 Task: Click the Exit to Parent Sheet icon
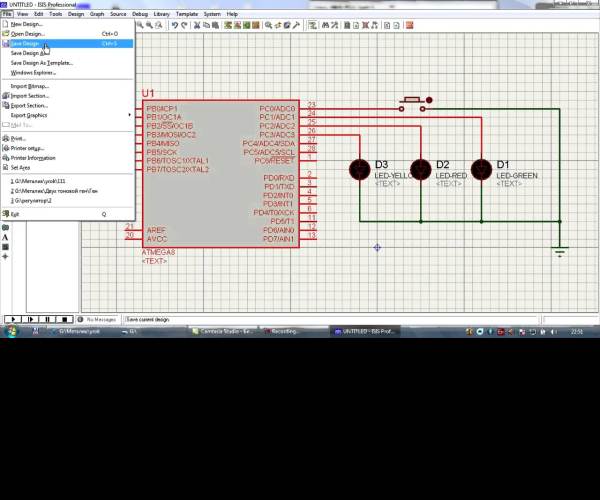click(375, 25)
